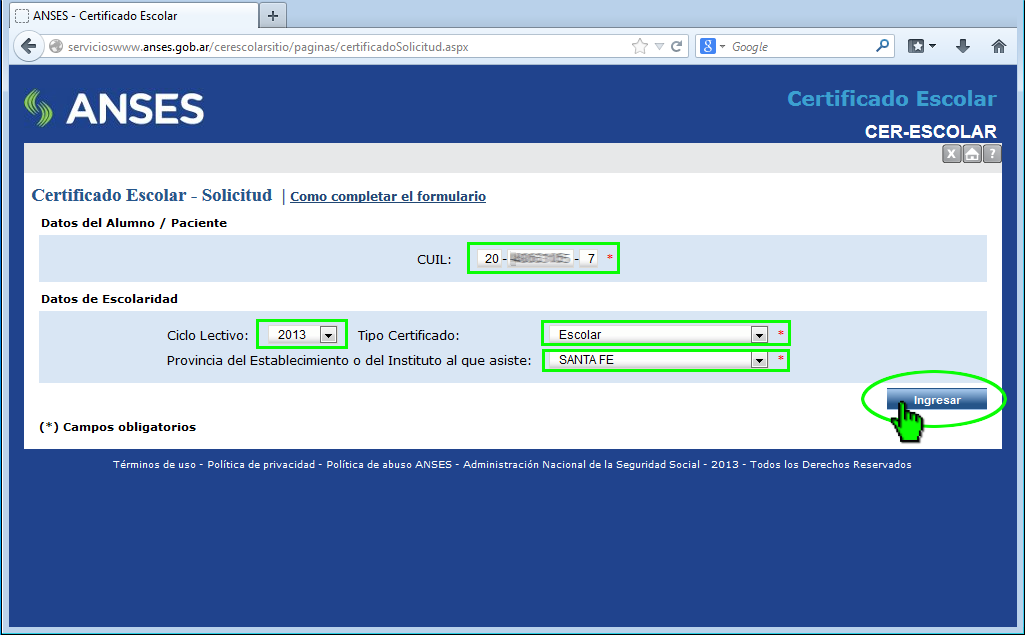Open the URL history dropdown arrow
Image resolution: width=1025 pixels, height=635 pixels.
click(659, 46)
